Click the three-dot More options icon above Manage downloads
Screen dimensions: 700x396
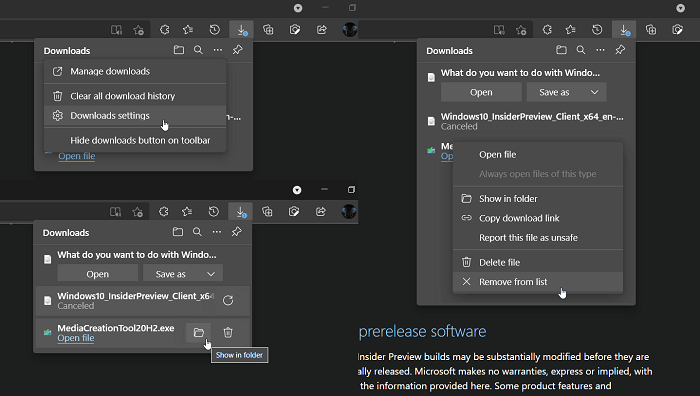218,50
